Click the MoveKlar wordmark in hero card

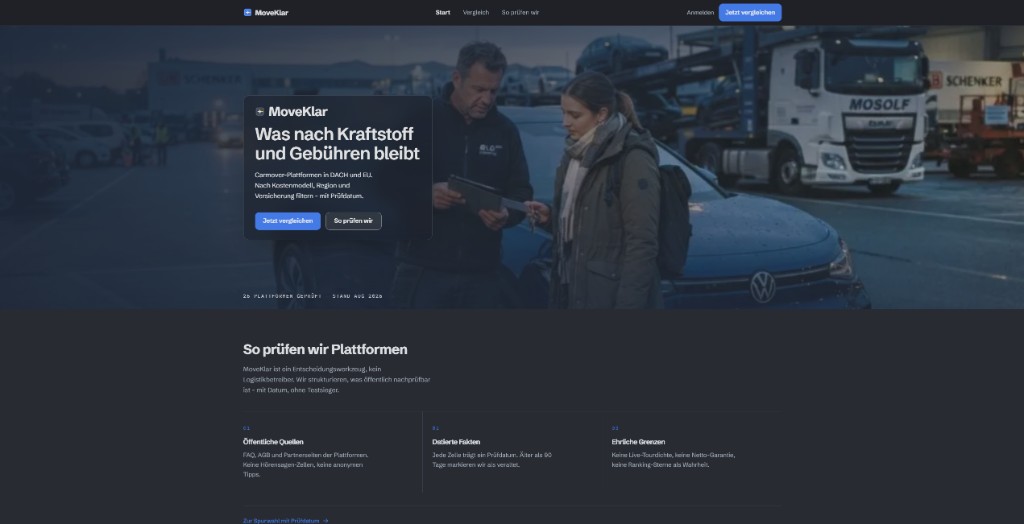[298, 112]
